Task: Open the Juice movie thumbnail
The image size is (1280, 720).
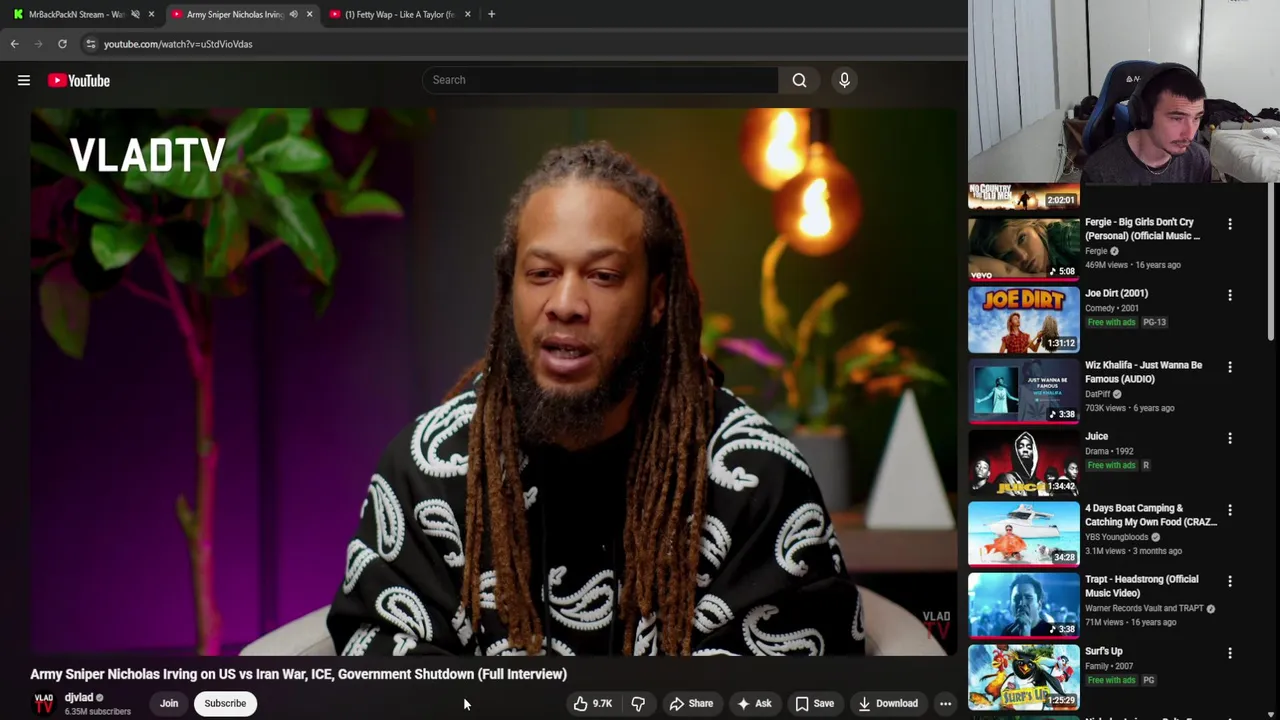Action: click(1024, 463)
